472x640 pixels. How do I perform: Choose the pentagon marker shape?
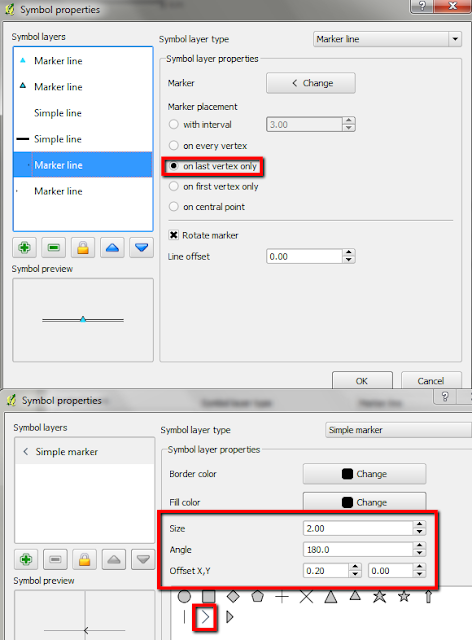(257, 597)
